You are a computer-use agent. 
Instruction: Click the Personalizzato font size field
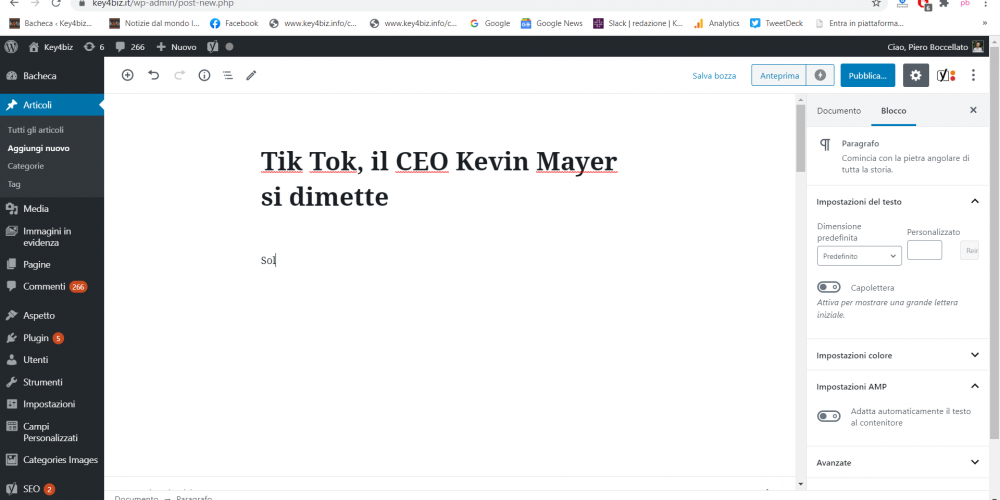click(x=924, y=250)
